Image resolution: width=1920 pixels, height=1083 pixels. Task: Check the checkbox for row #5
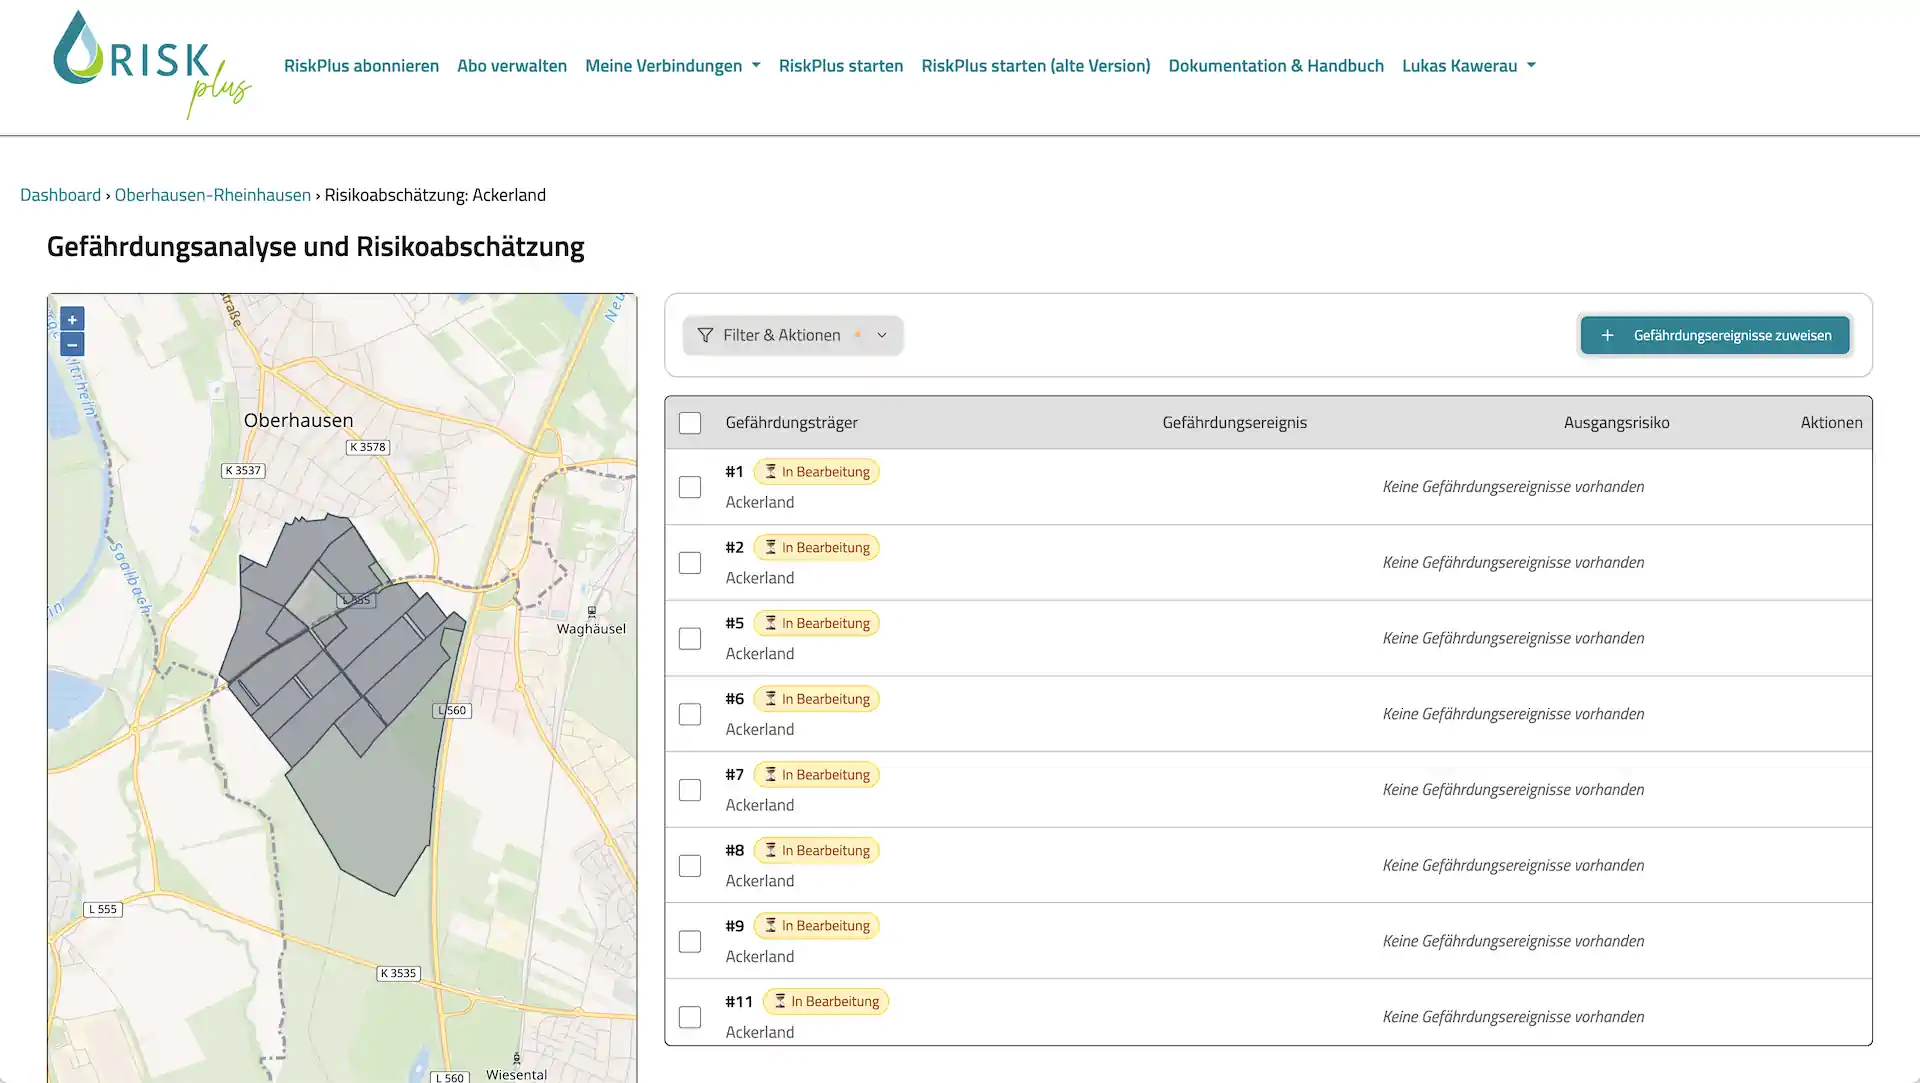click(690, 638)
